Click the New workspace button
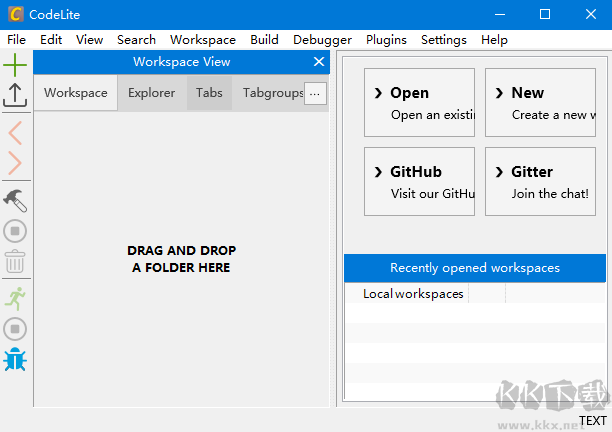Viewport: 612px width, 432px height. pos(540,103)
